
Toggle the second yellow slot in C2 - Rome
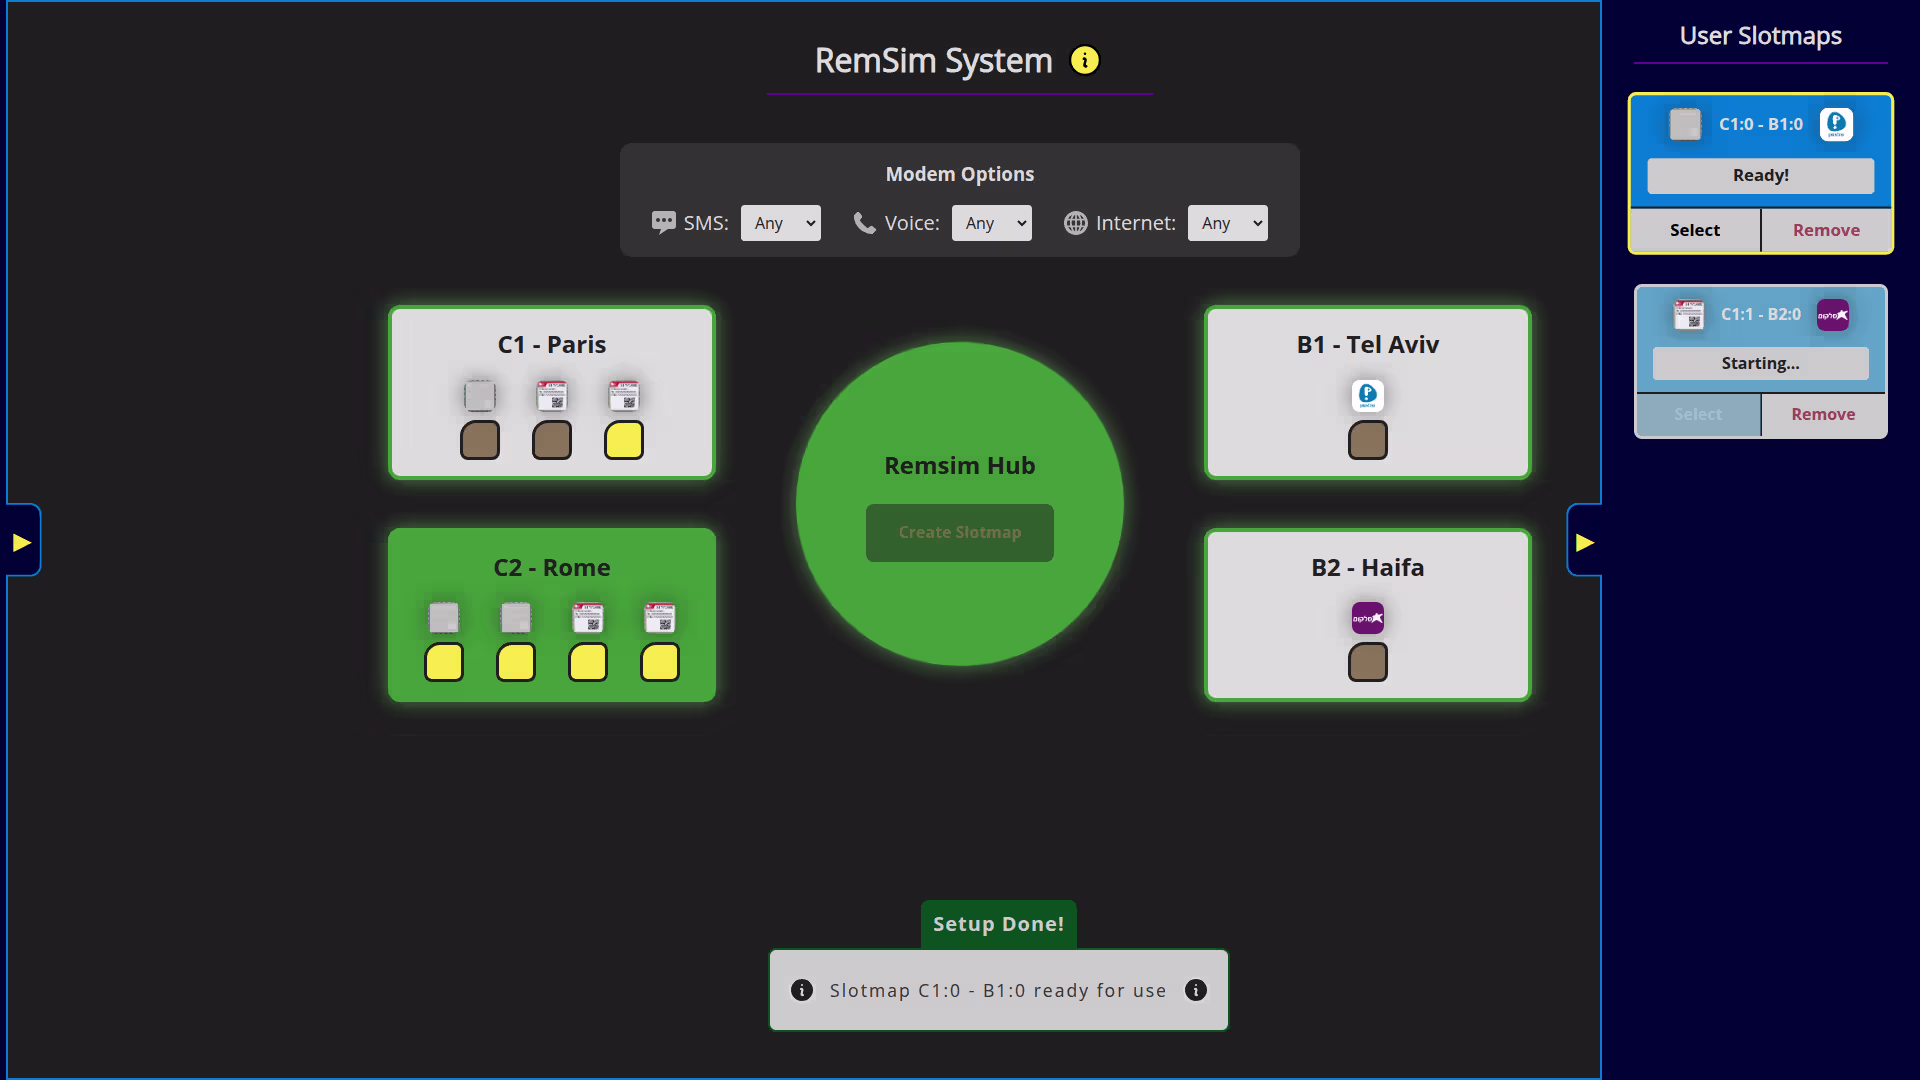516,662
